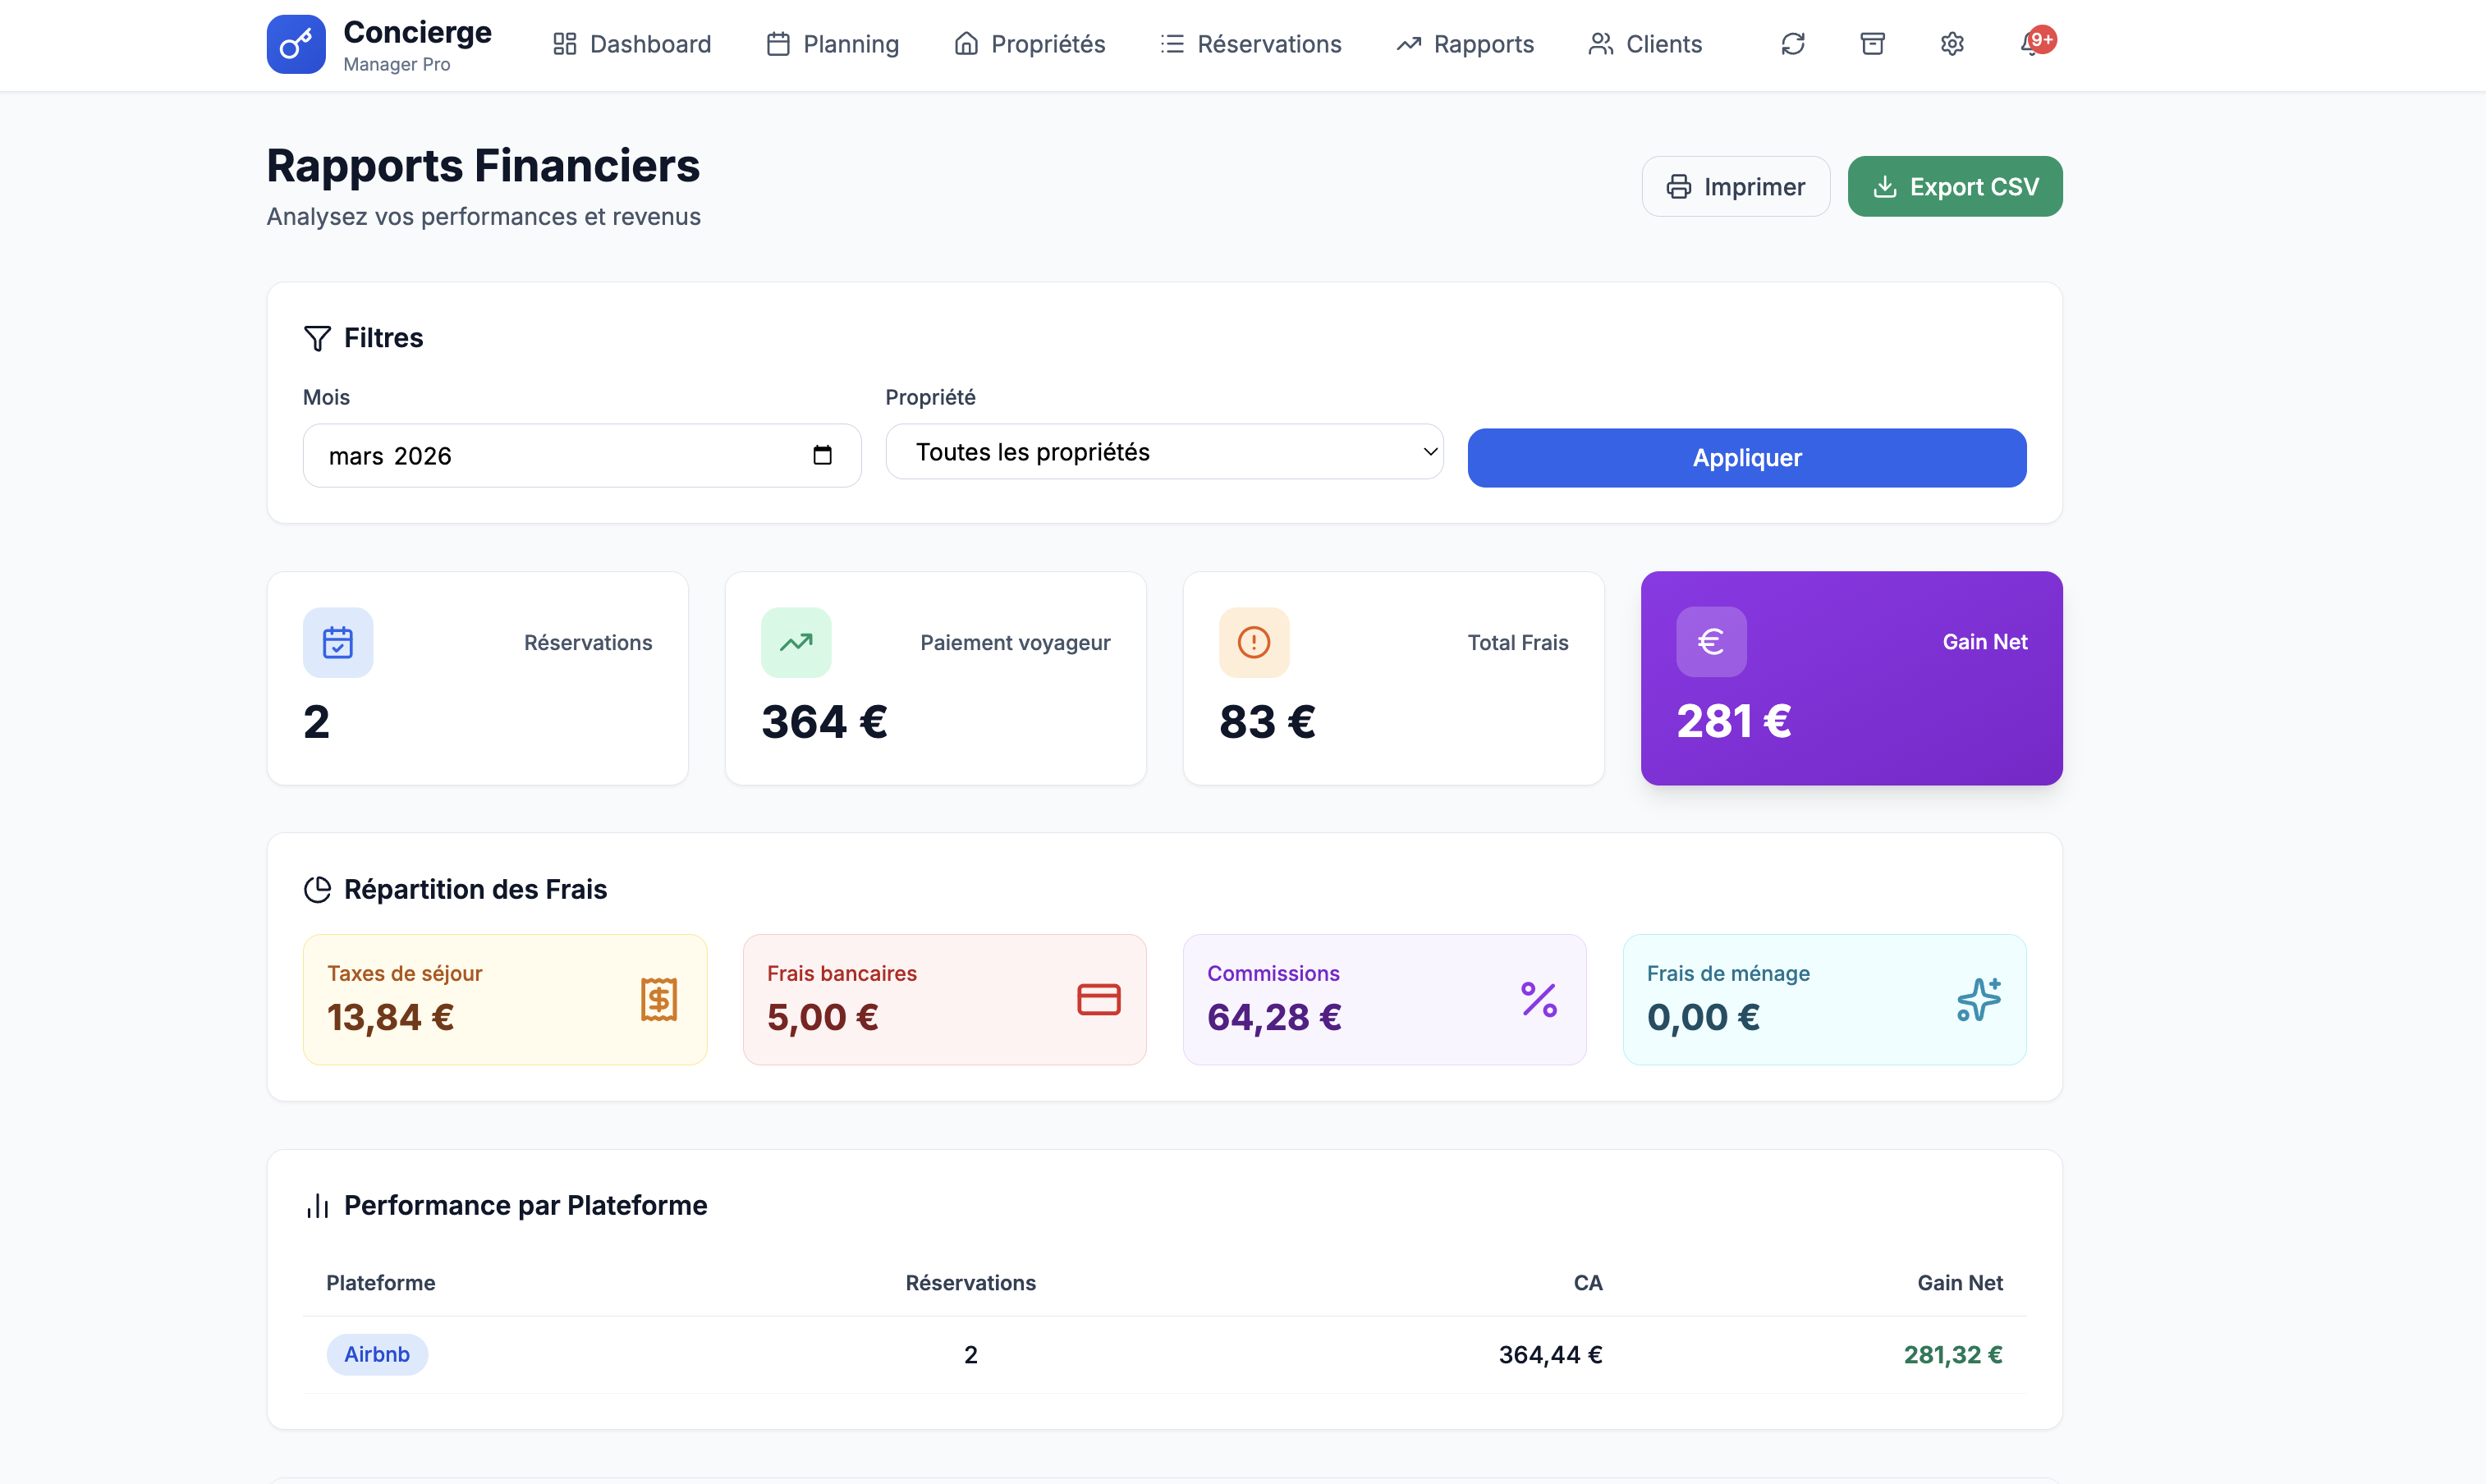The width and height of the screenshot is (2486, 1484).
Task: Open the Toutes les propriétés dropdown
Action: [1163, 451]
